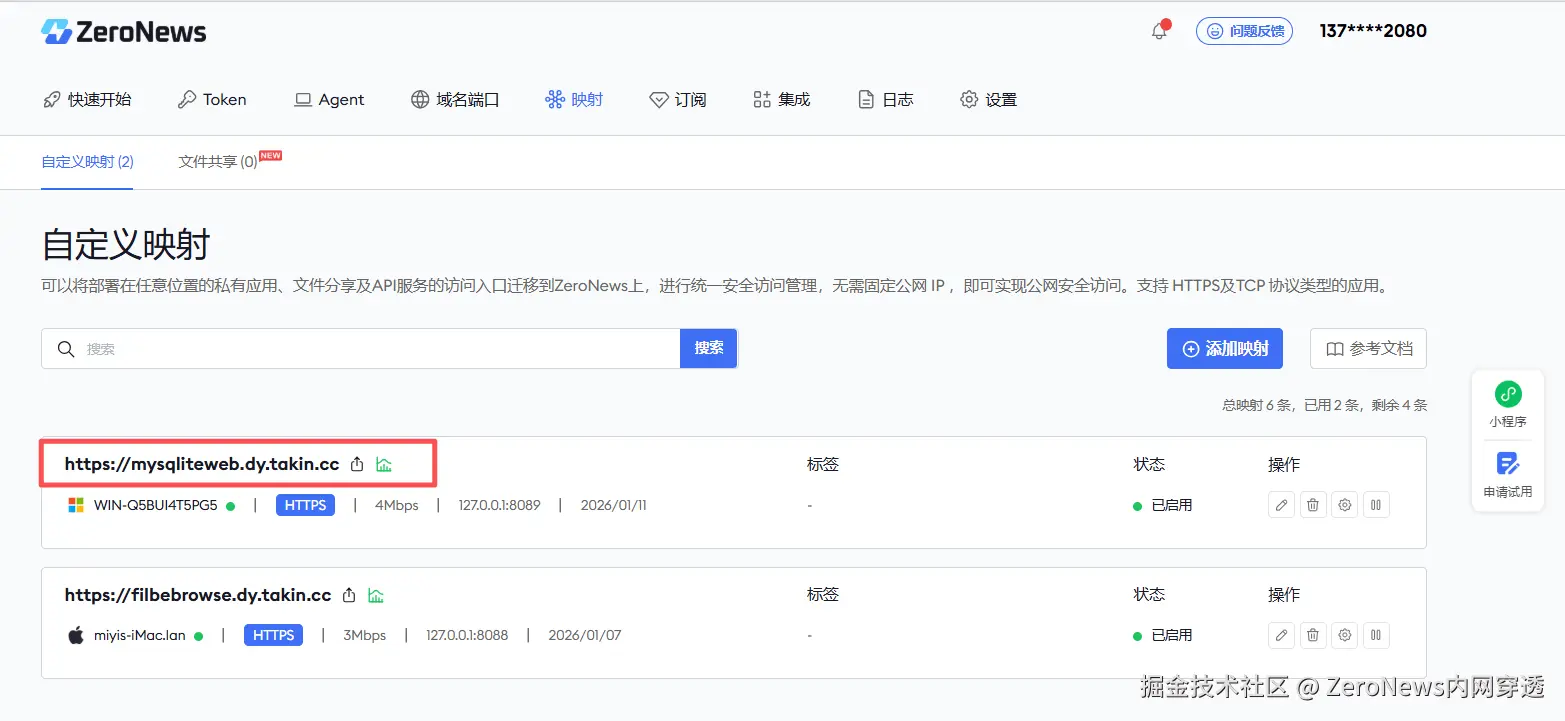Click agent name miyis-iMac.lan
1565x721 pixels.
coord(140,635)
